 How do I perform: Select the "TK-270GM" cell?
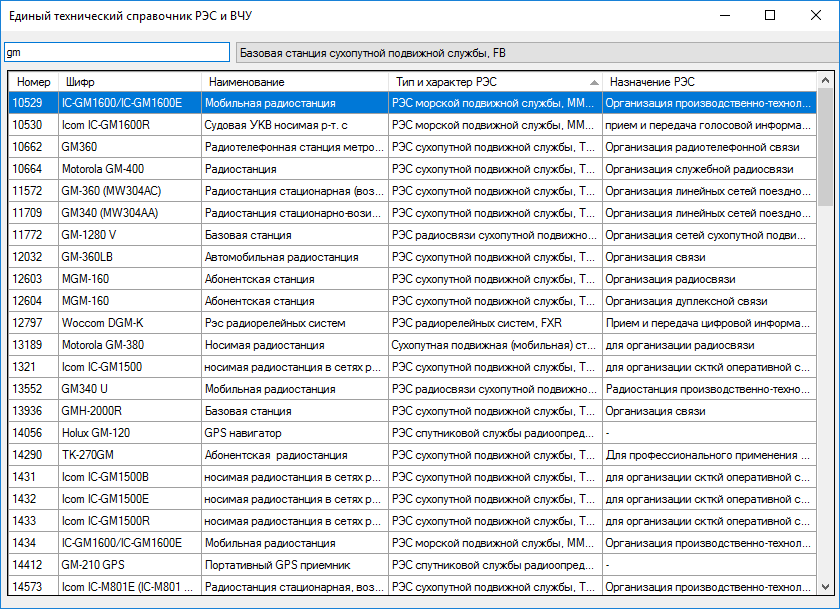[x=130, y=454]
